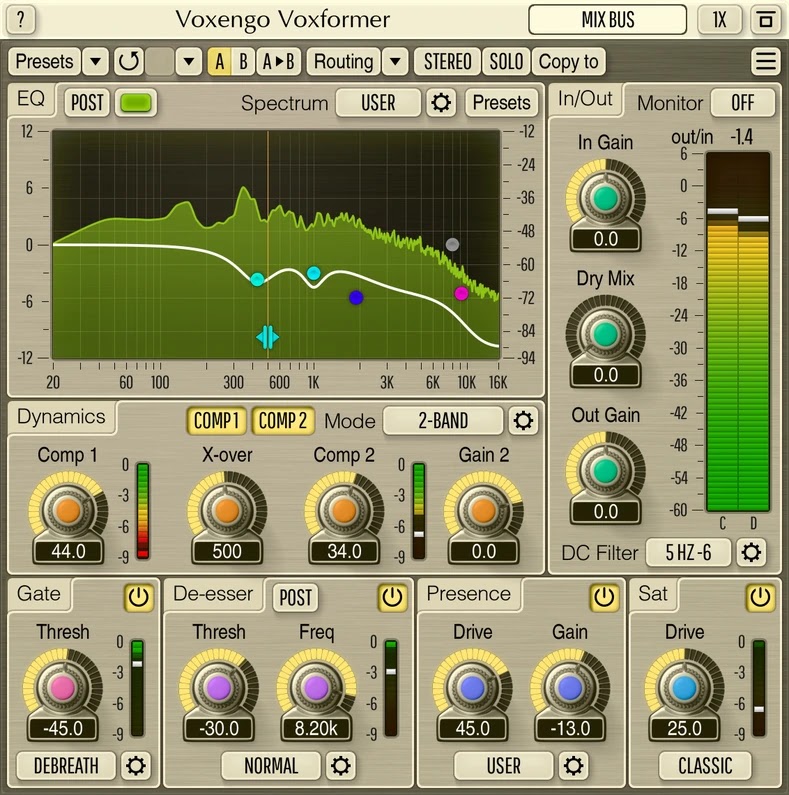Open the EQ Presets button
Image resolution: width=789 pixels, height=795 pixels.
[x=501, y=103]
